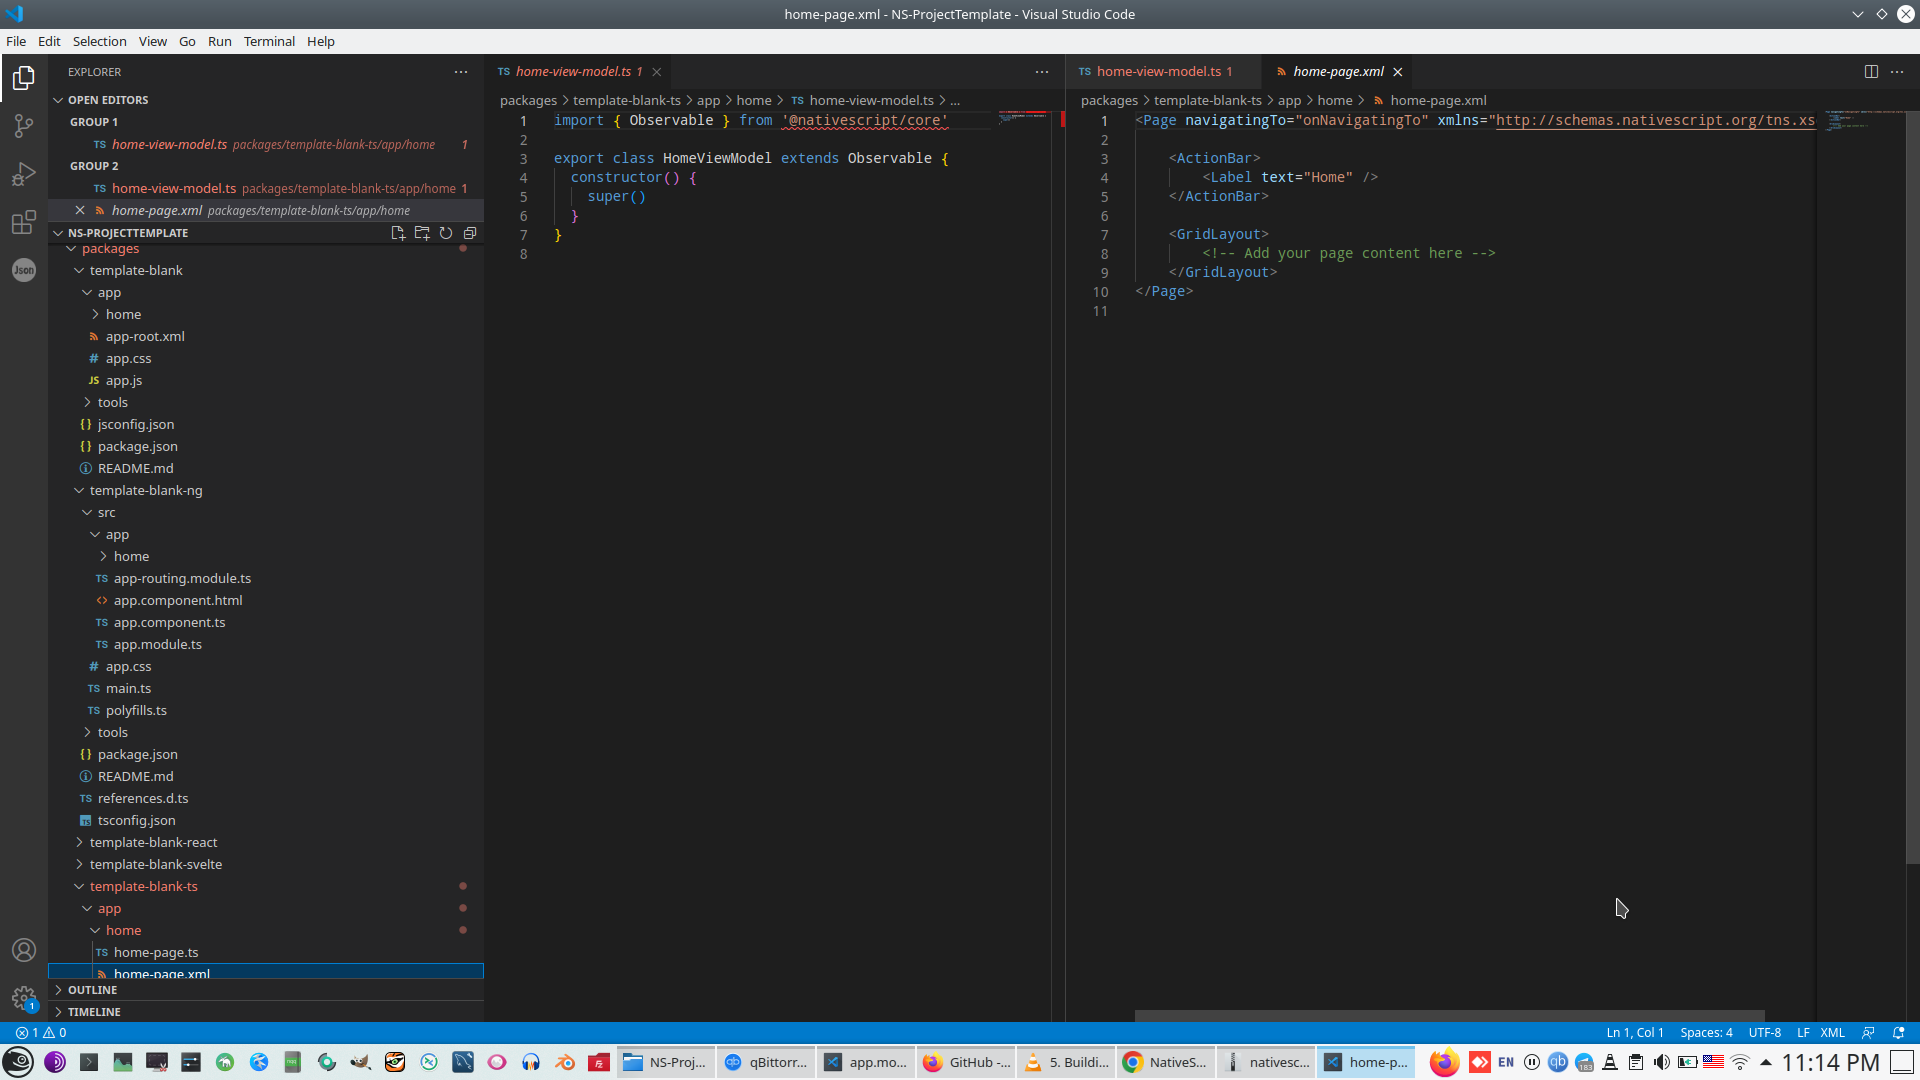Split the home-page.xml editor
1920x1080 pixels.
click(x=1871, y=71)
